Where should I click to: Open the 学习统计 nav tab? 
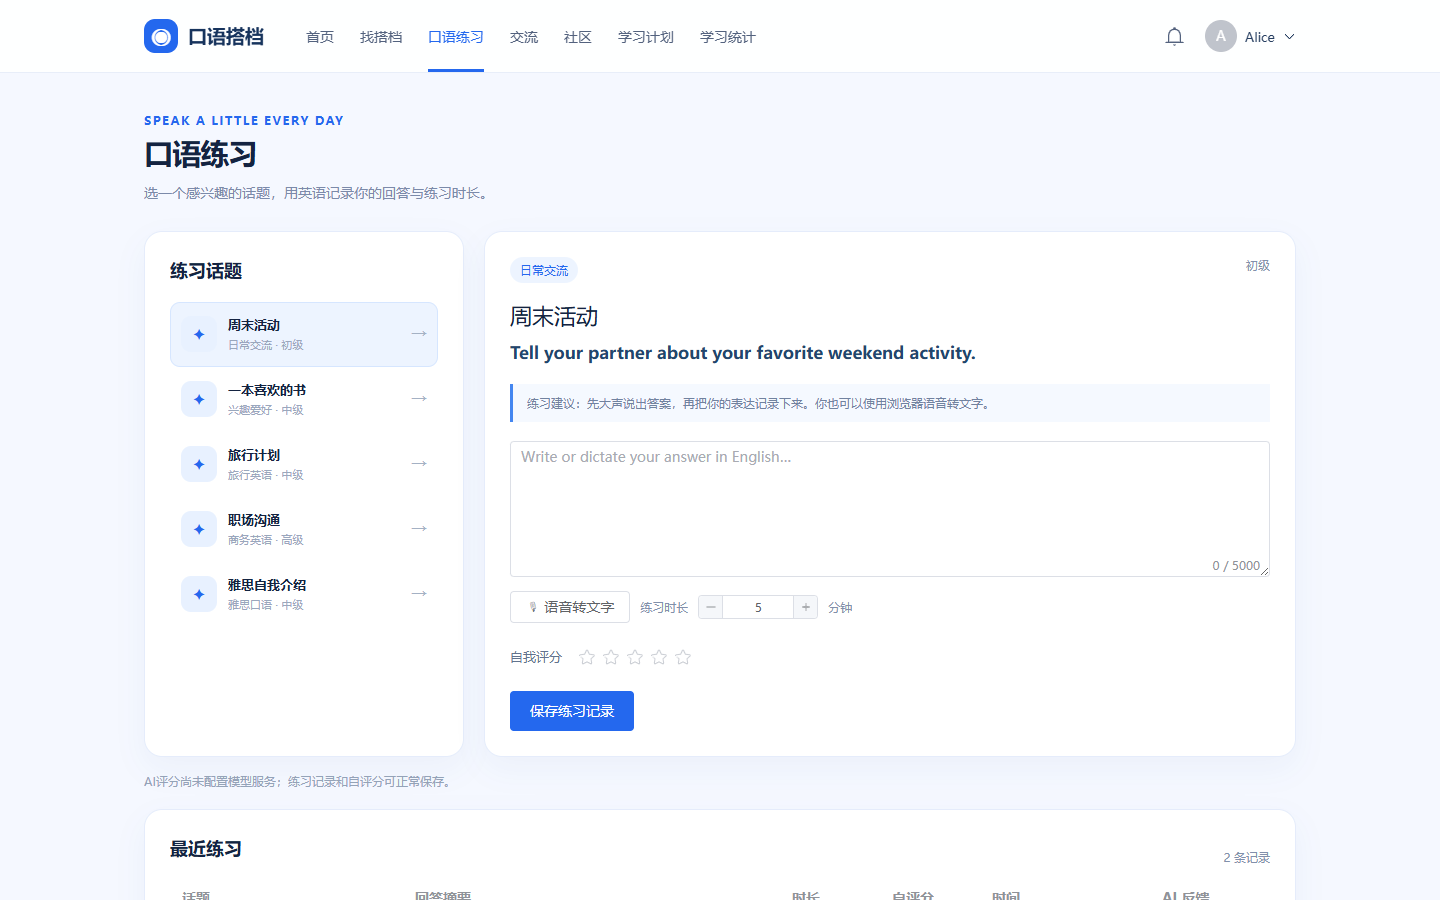728,37
